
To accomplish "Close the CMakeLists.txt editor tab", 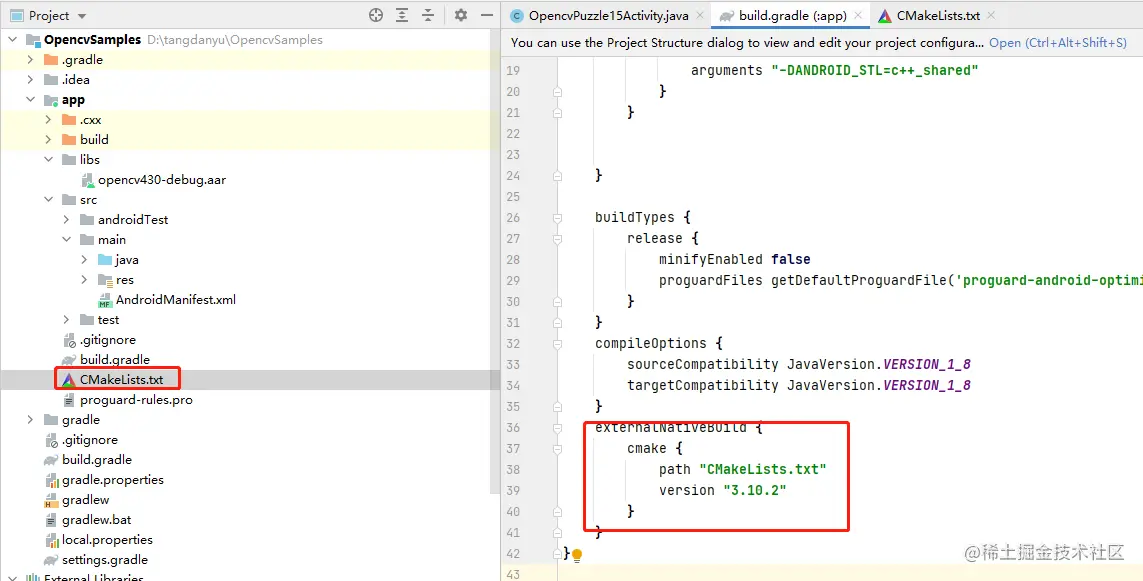I will coord(992,15).
